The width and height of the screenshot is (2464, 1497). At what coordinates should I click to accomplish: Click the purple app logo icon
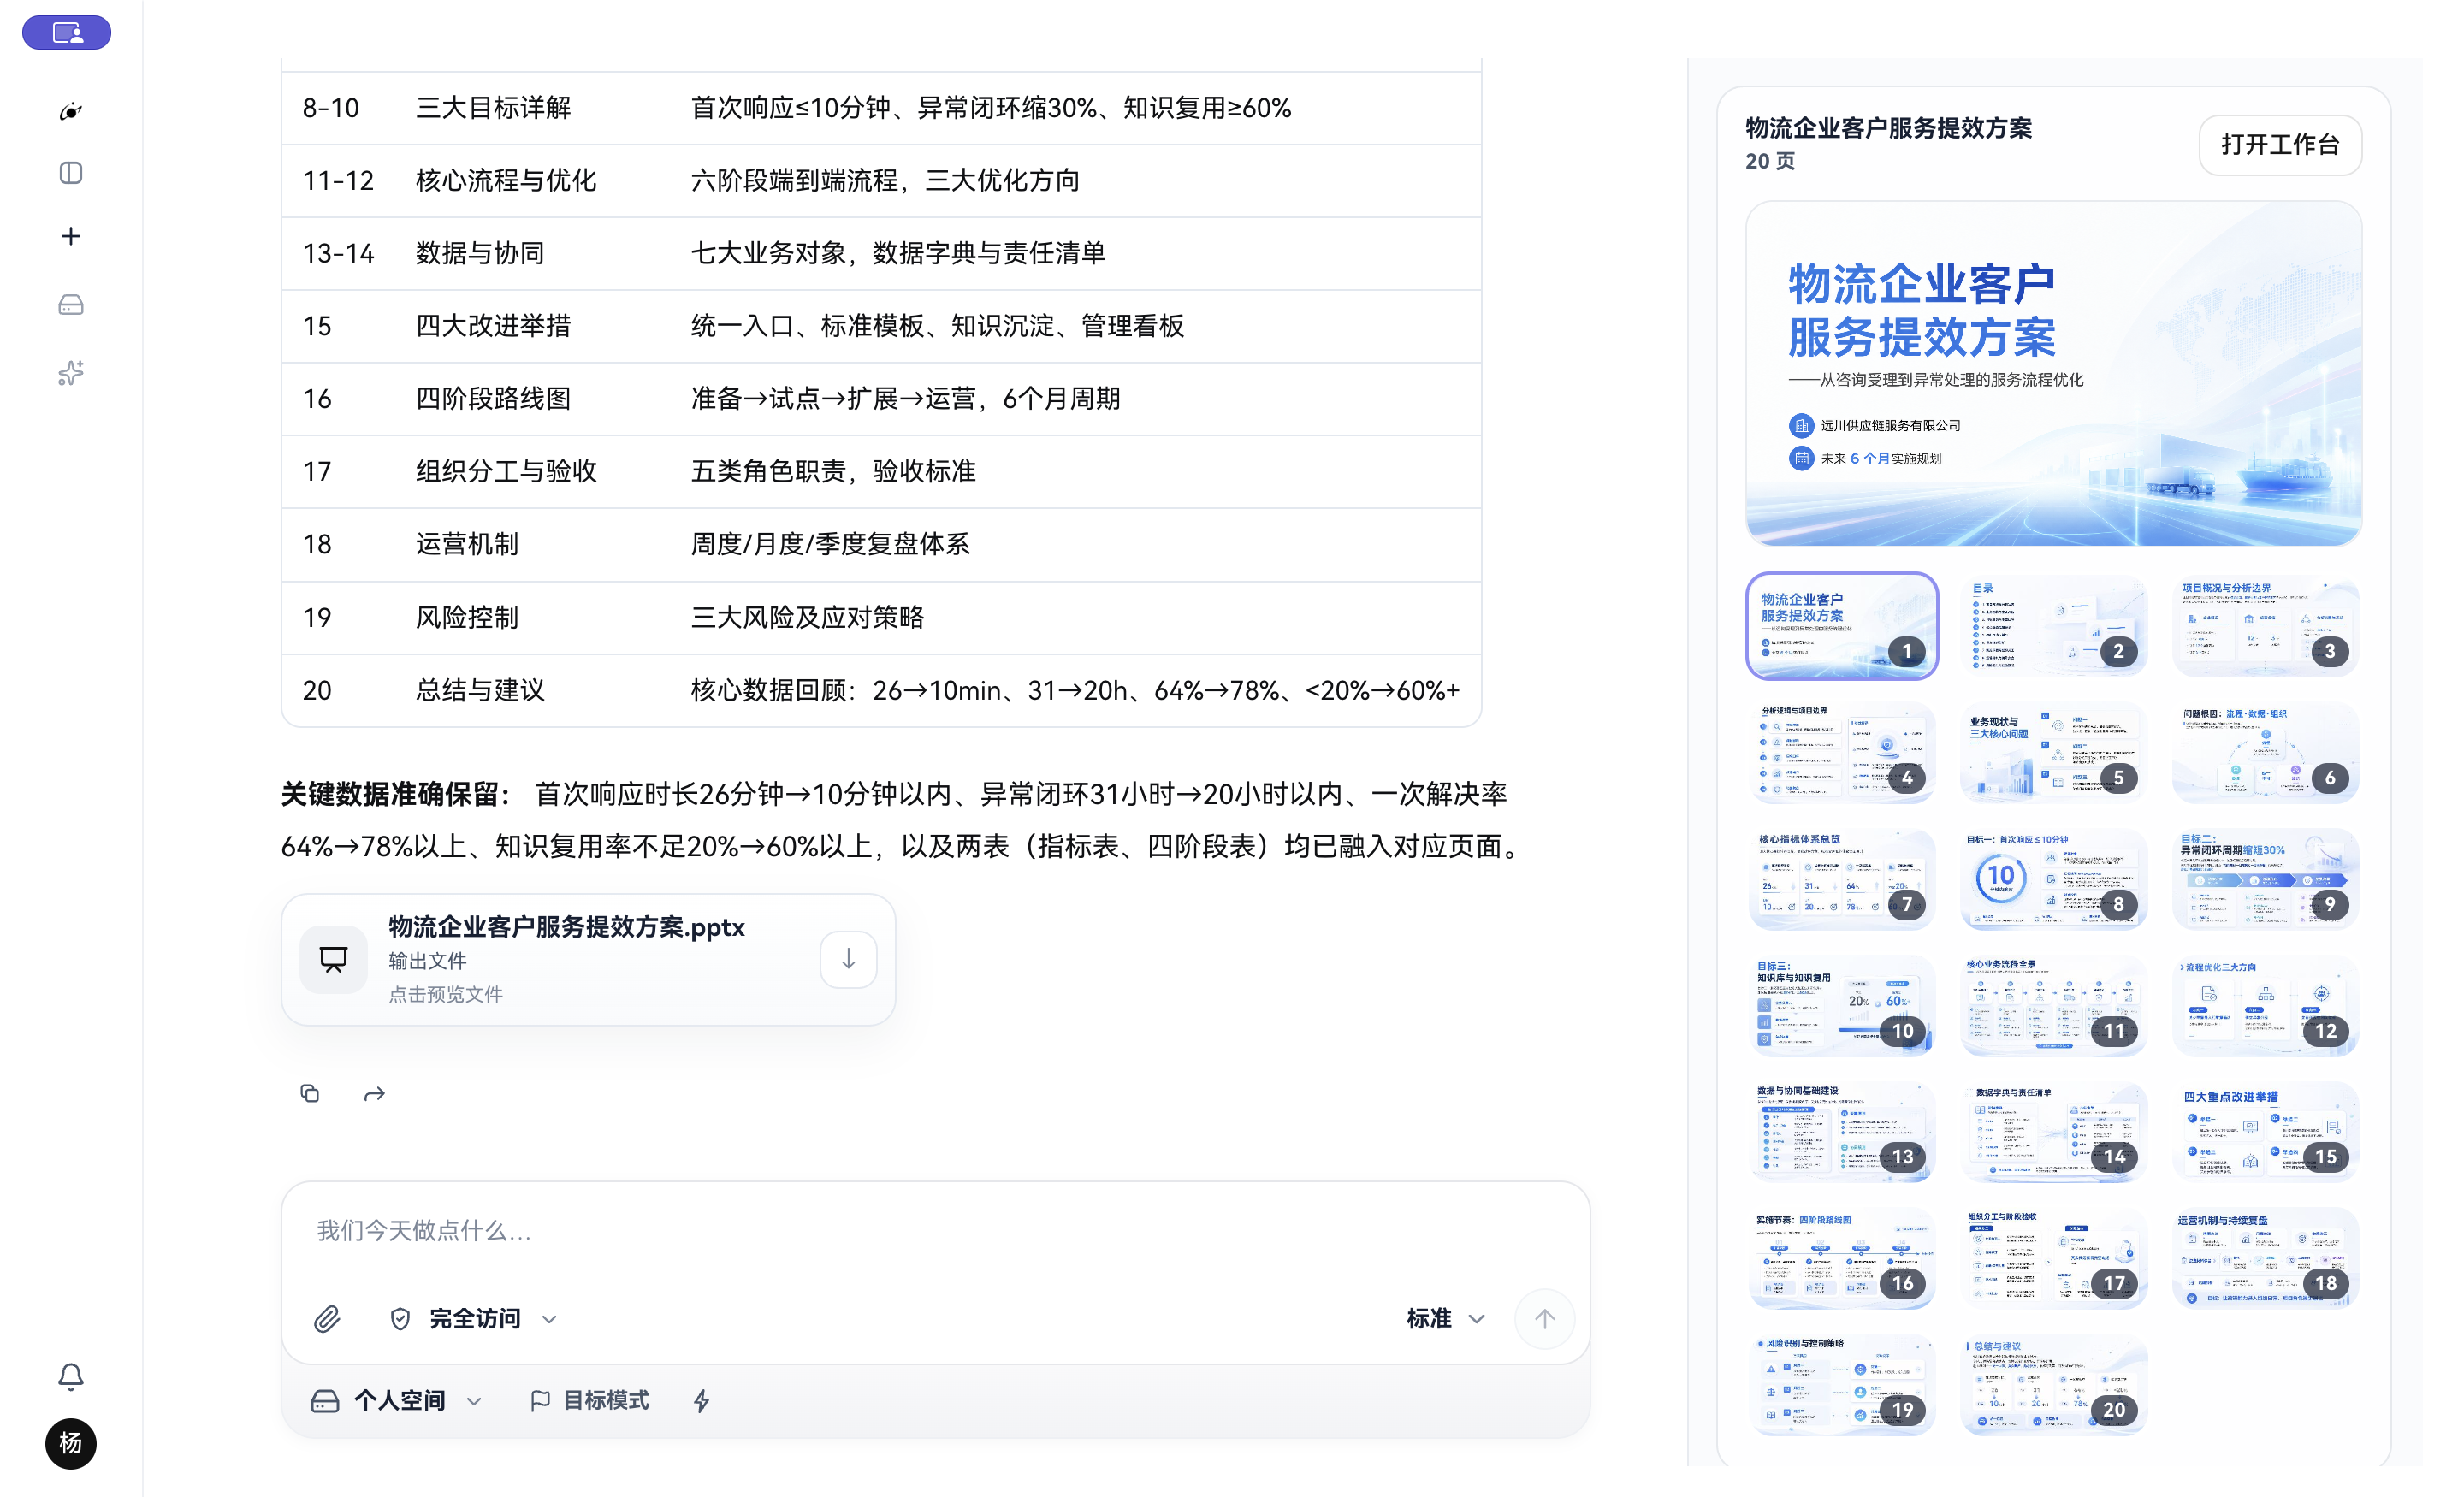pyautogui.click(x=67, y=33)
